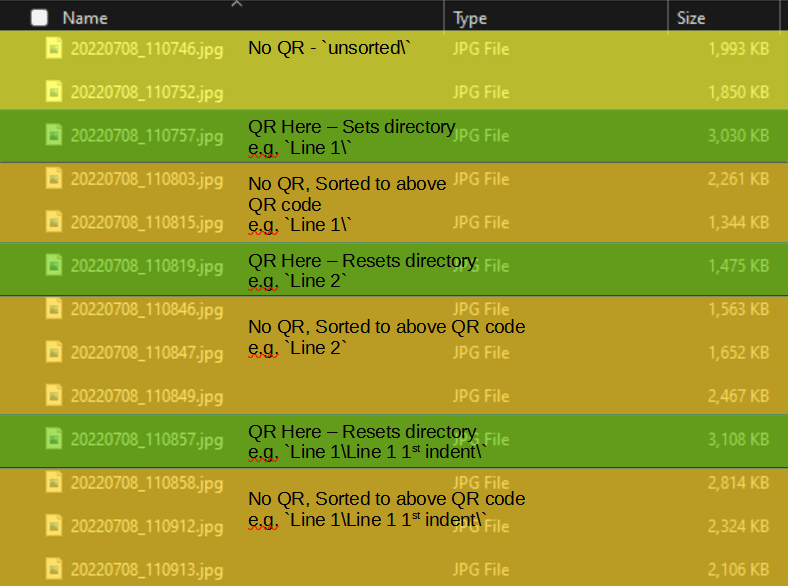The width and height of the screenshot is (788, 586).
Task: Click the JPG icon for 20220708_110757.jpg
Action: [x=54, y=135]
